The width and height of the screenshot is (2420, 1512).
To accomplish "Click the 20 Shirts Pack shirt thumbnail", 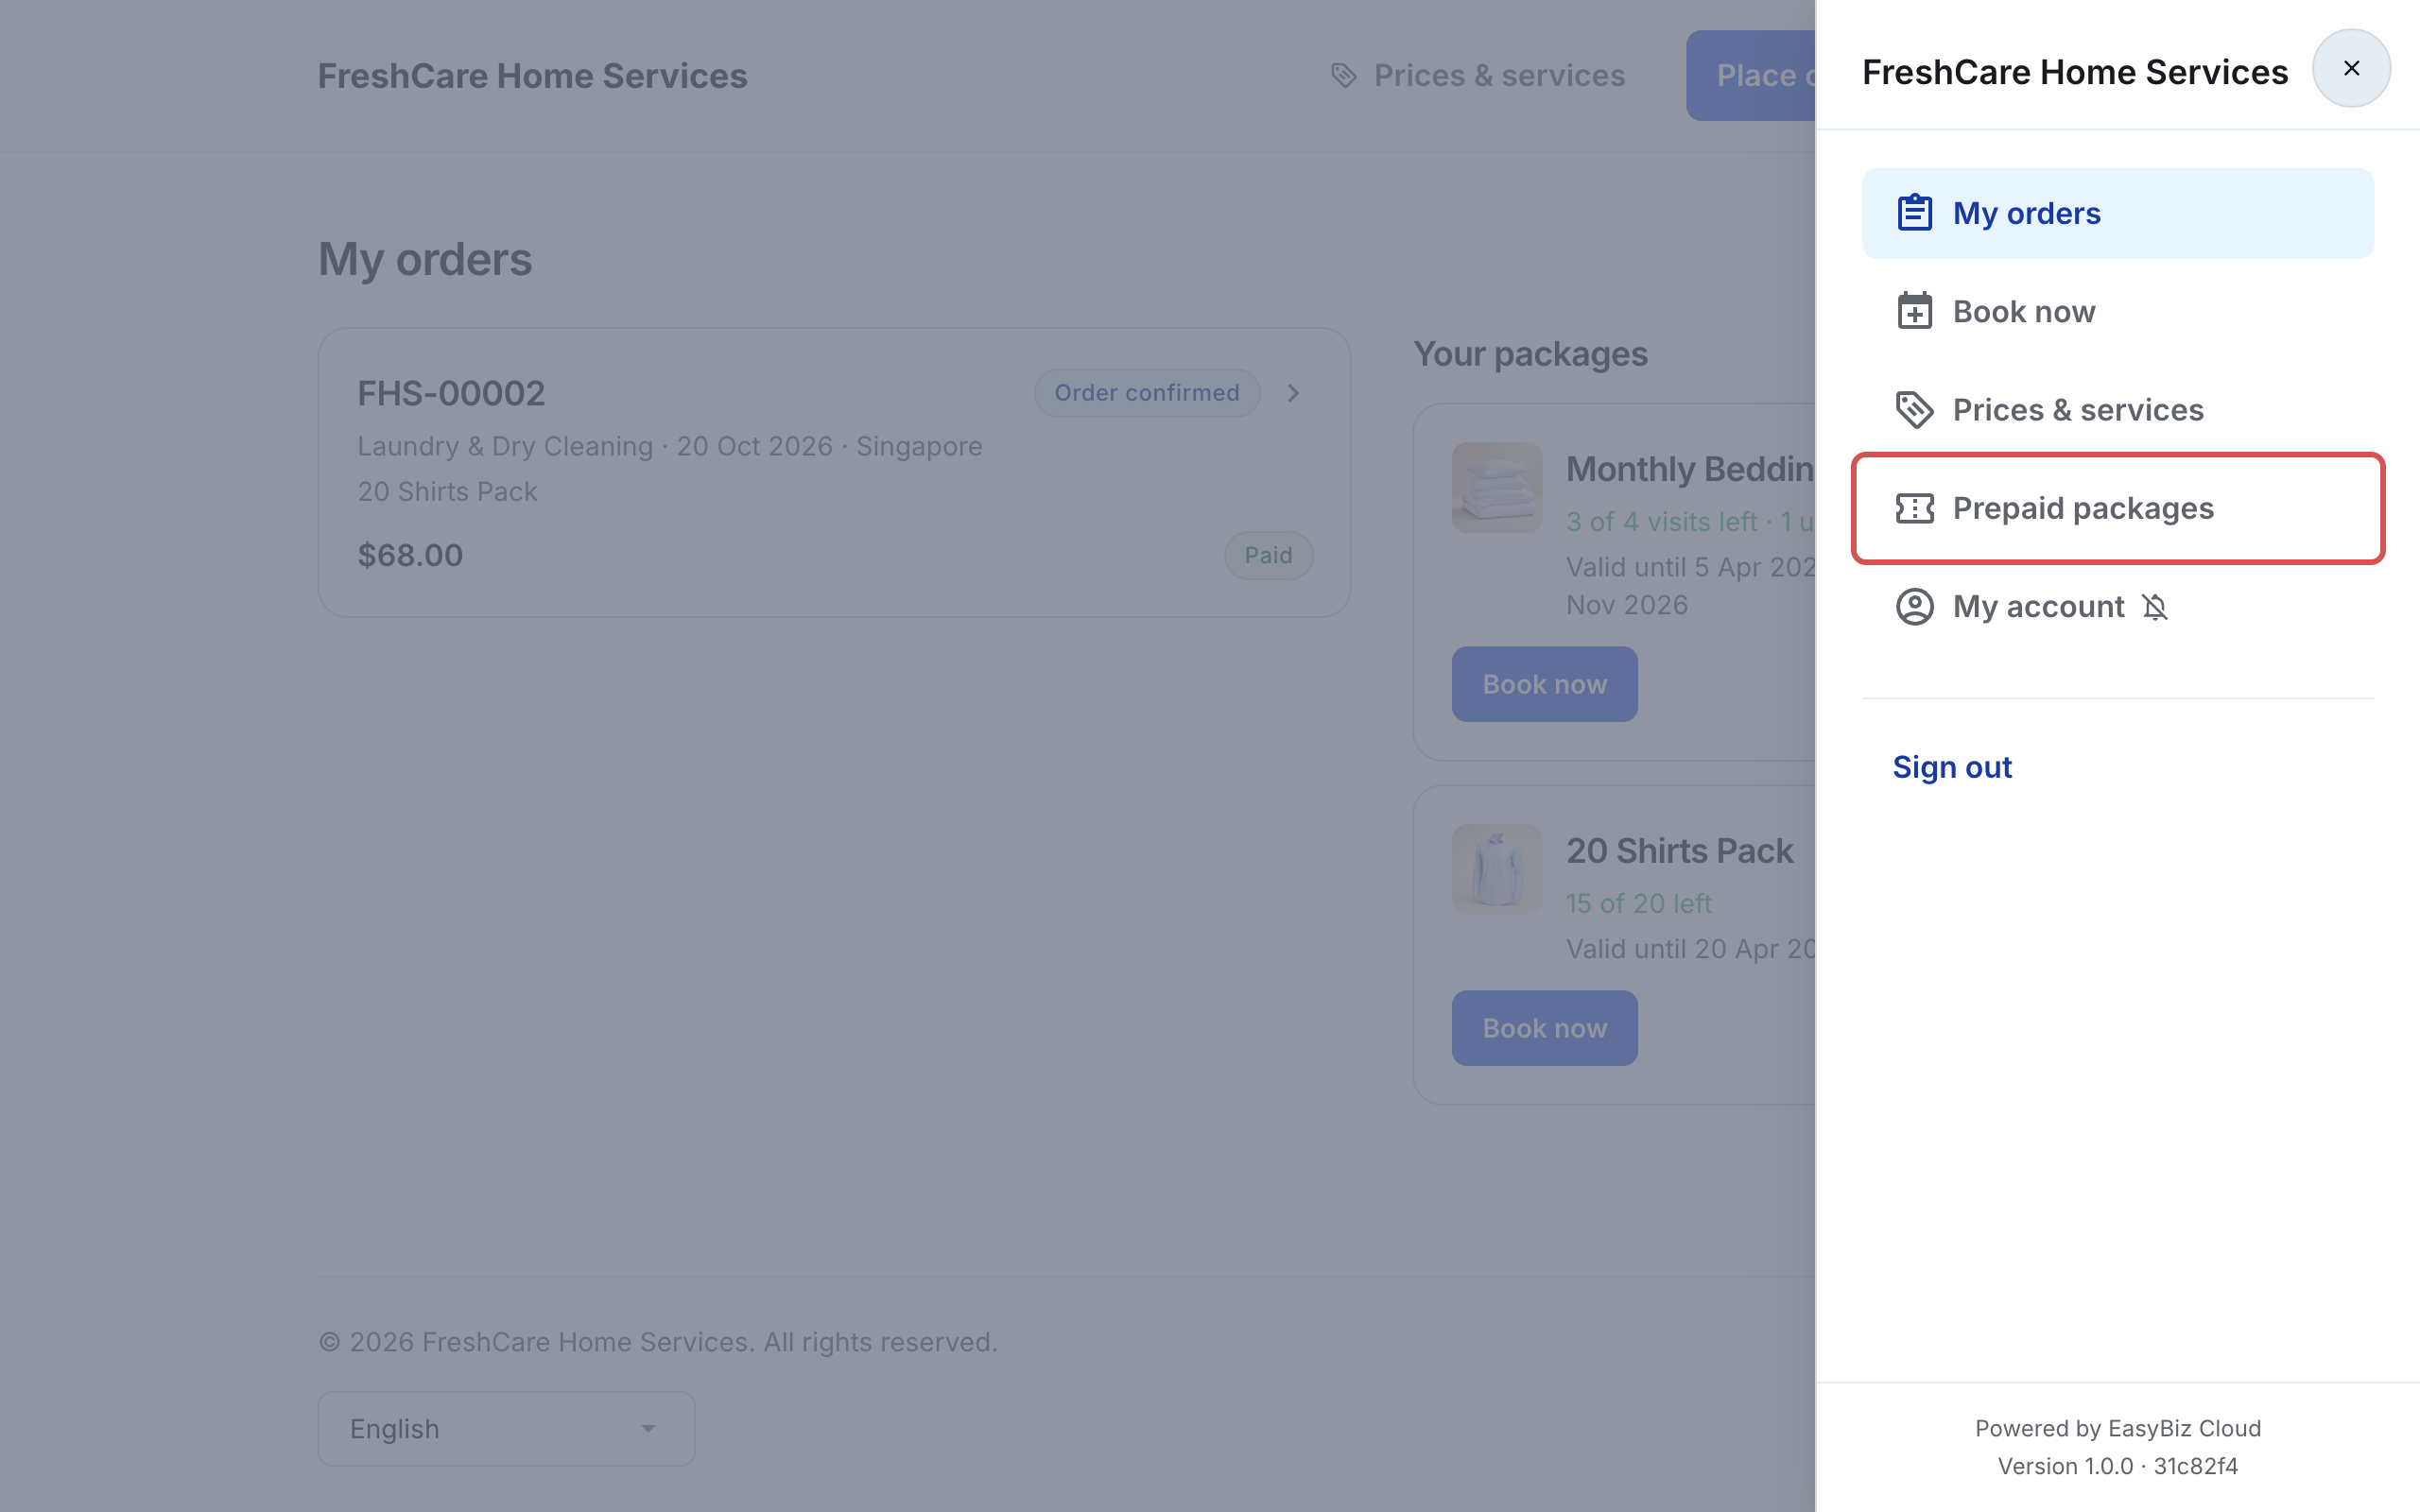I will point(1496,869).
